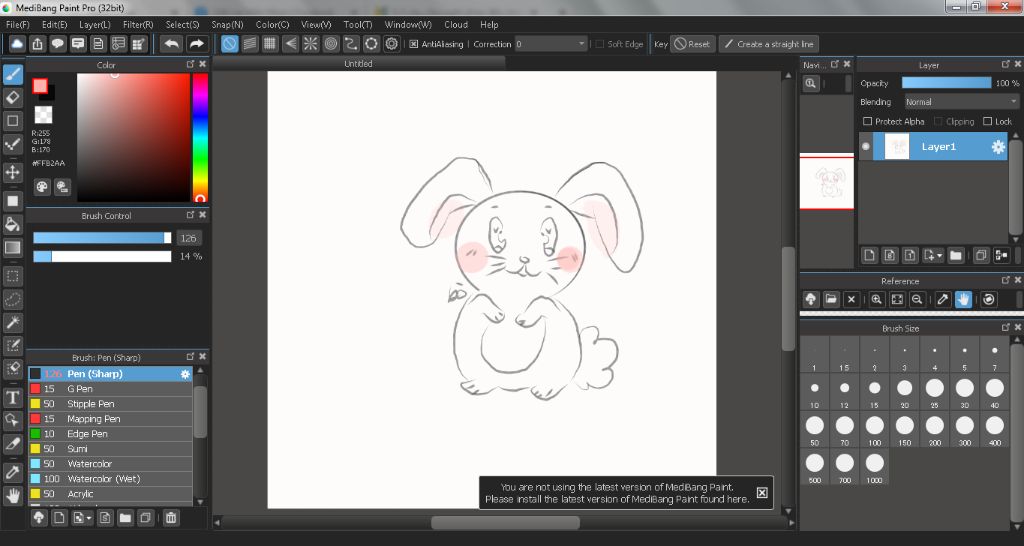Select the Text tool
Viewport: 1024px width, 546px height.
(x=13, y=398)
